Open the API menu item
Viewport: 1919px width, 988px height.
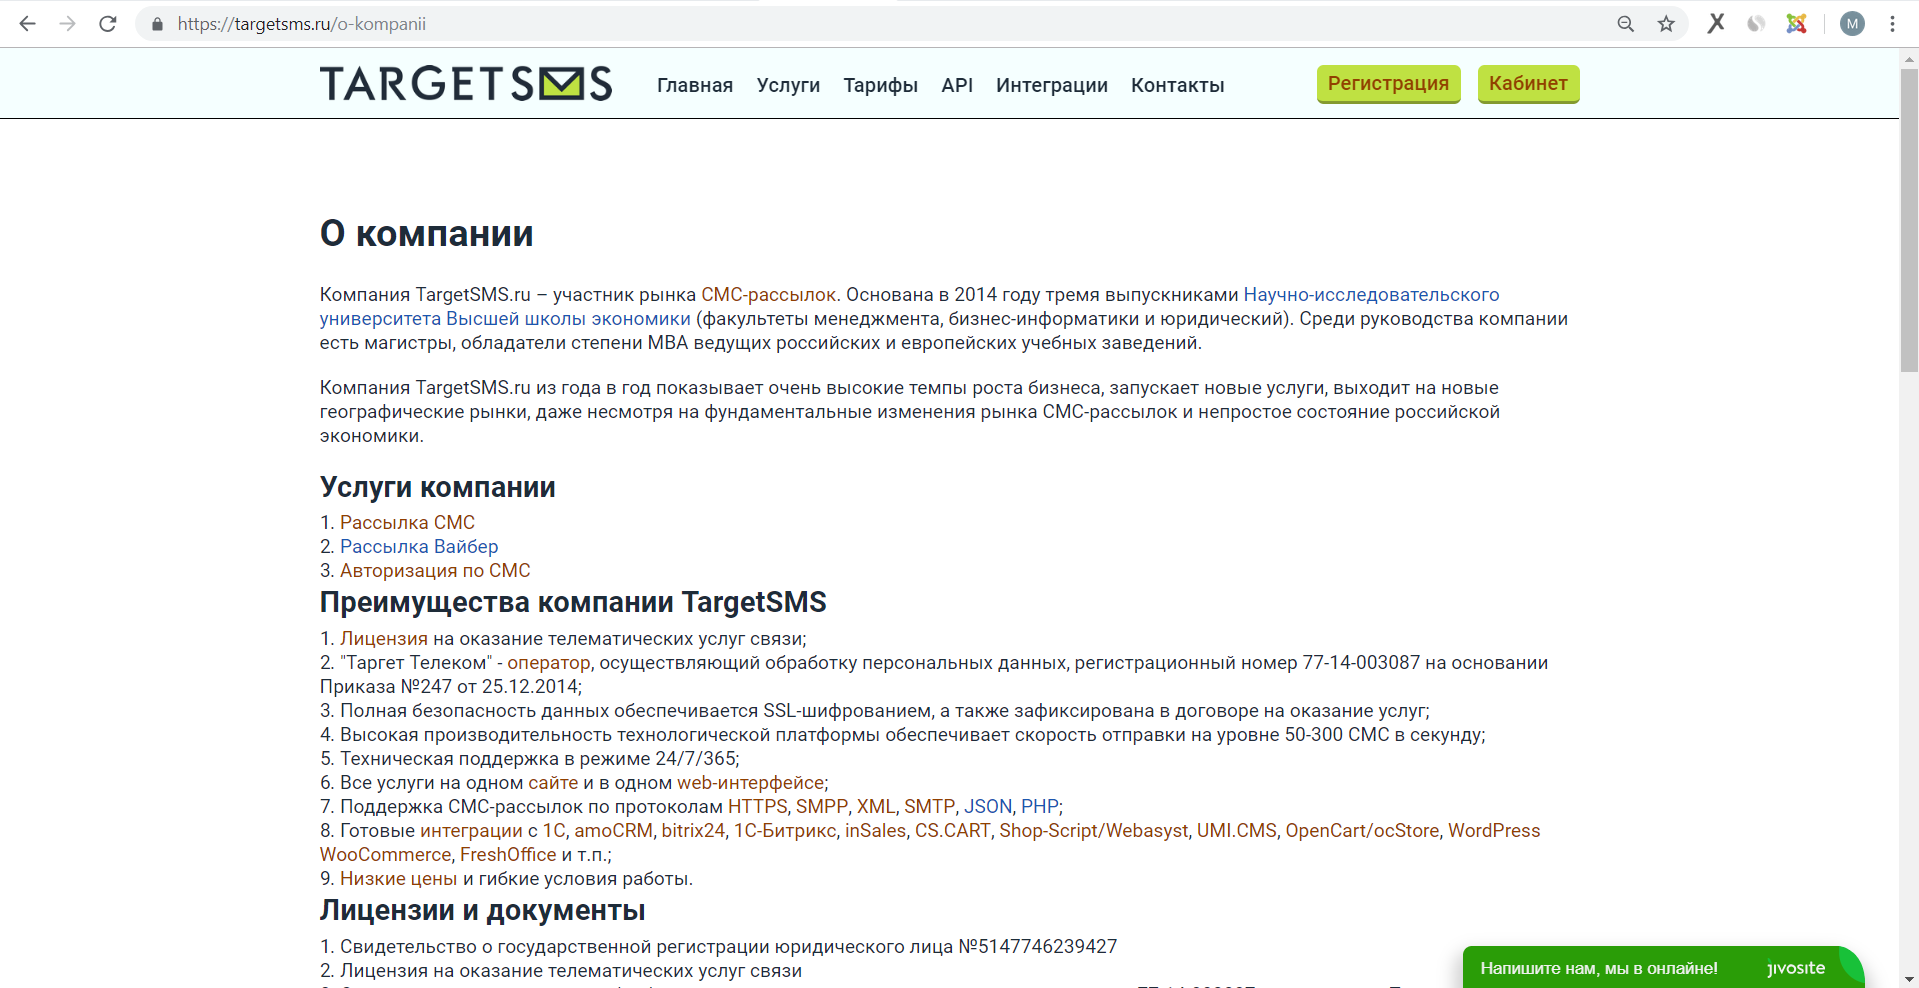(x=957, y=85)
